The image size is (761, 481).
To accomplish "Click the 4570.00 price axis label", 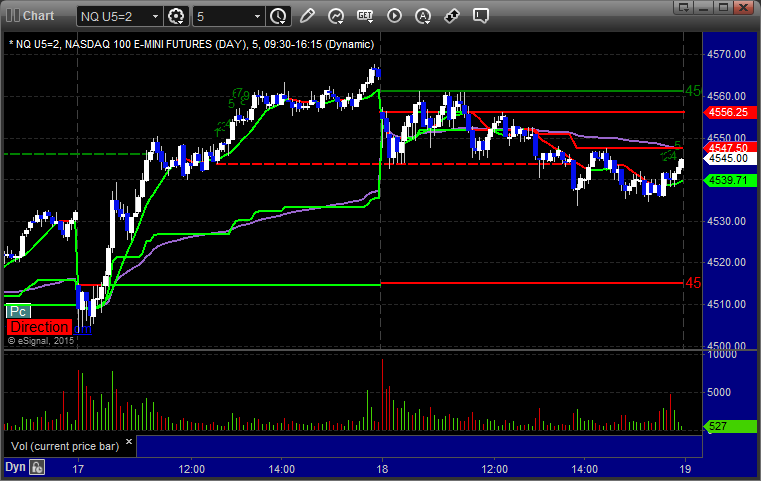I will point(726,54).
